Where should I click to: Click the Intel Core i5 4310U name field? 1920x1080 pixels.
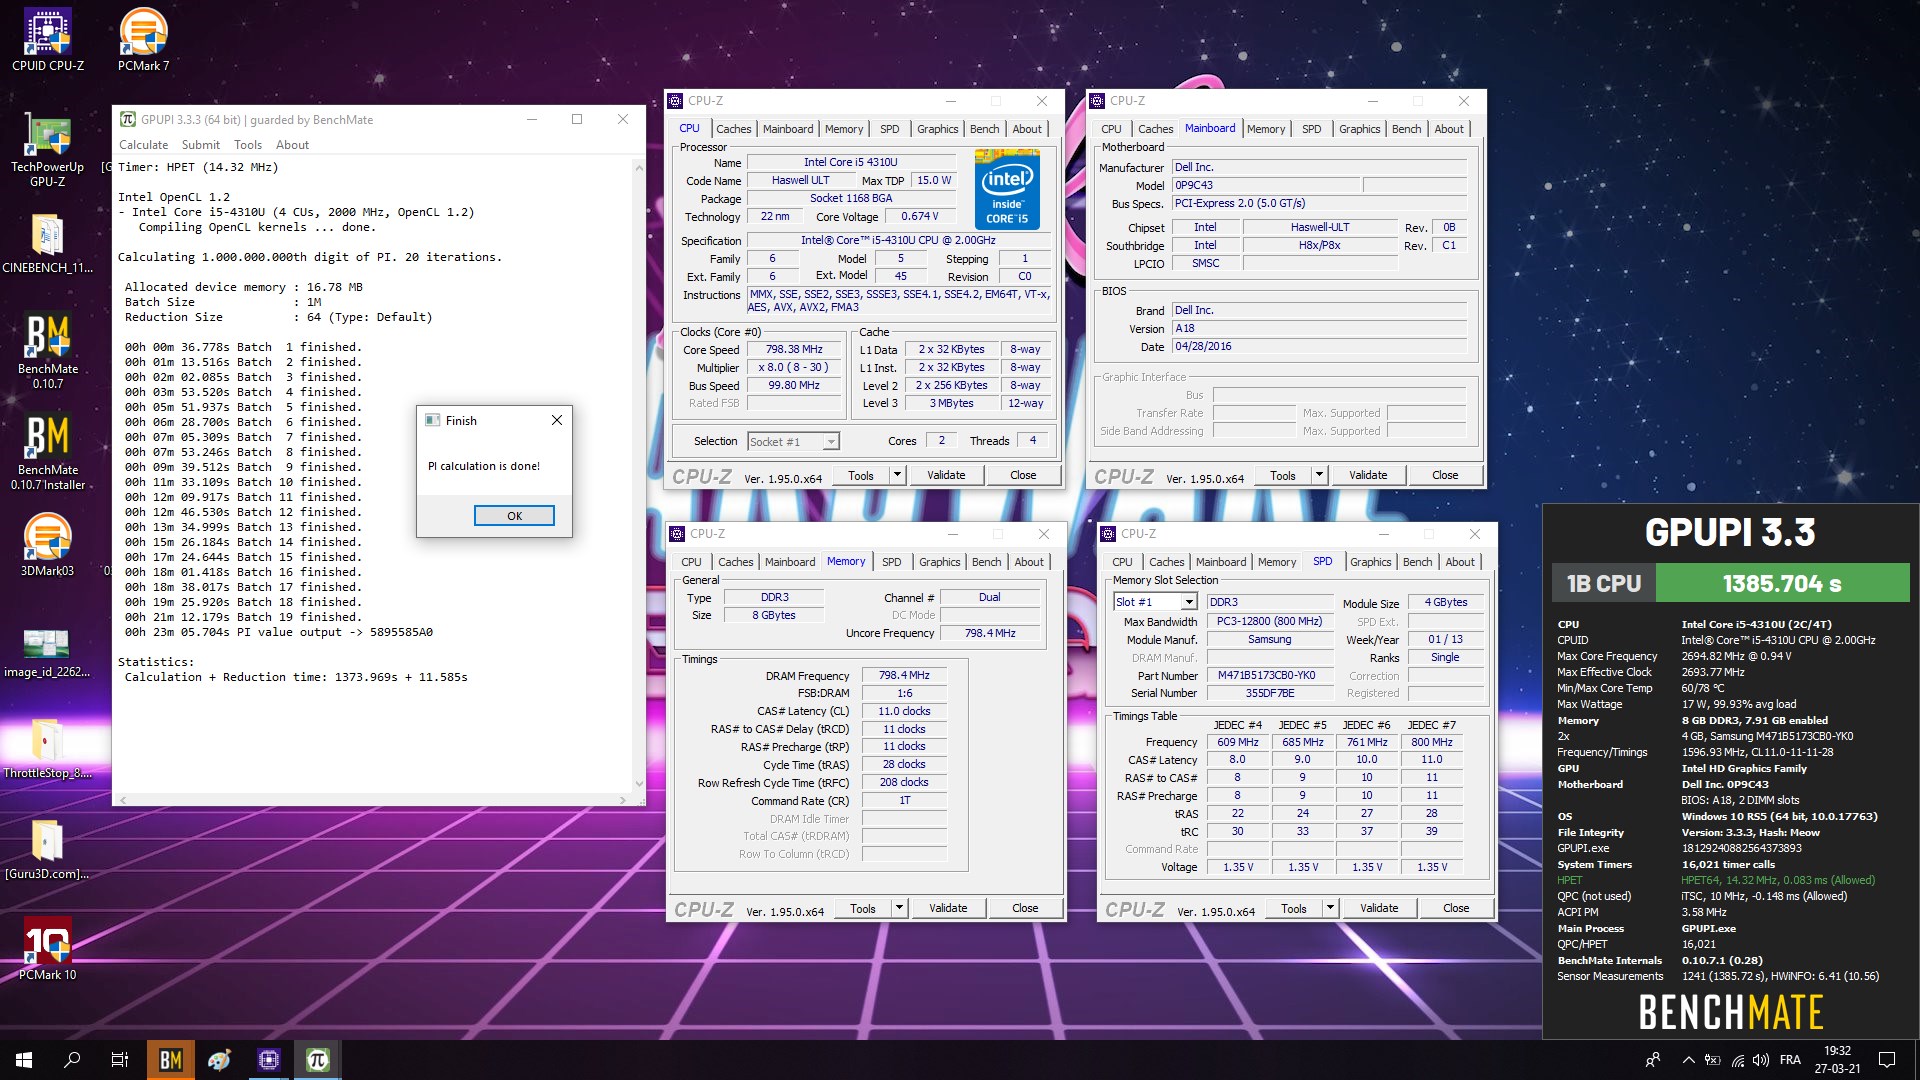click(851, 162)
